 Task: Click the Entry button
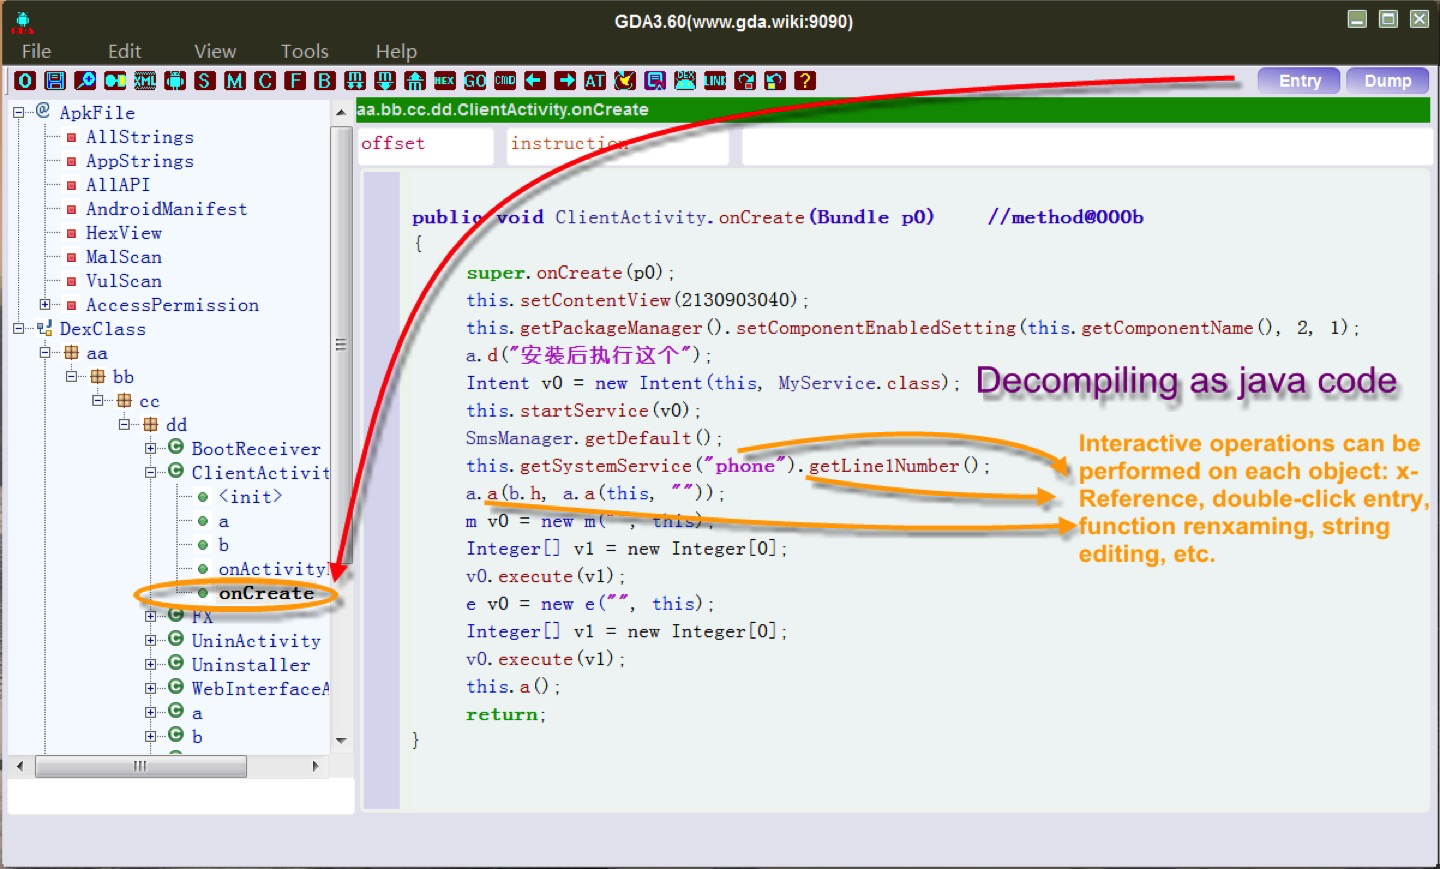pos(1299,81)
